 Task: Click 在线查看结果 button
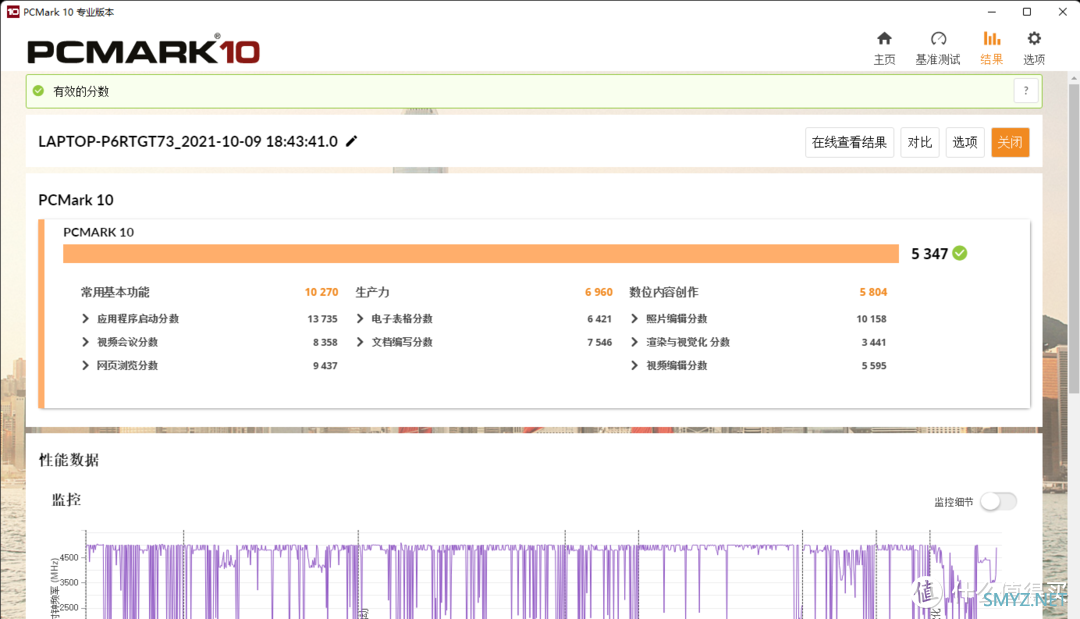849,143
